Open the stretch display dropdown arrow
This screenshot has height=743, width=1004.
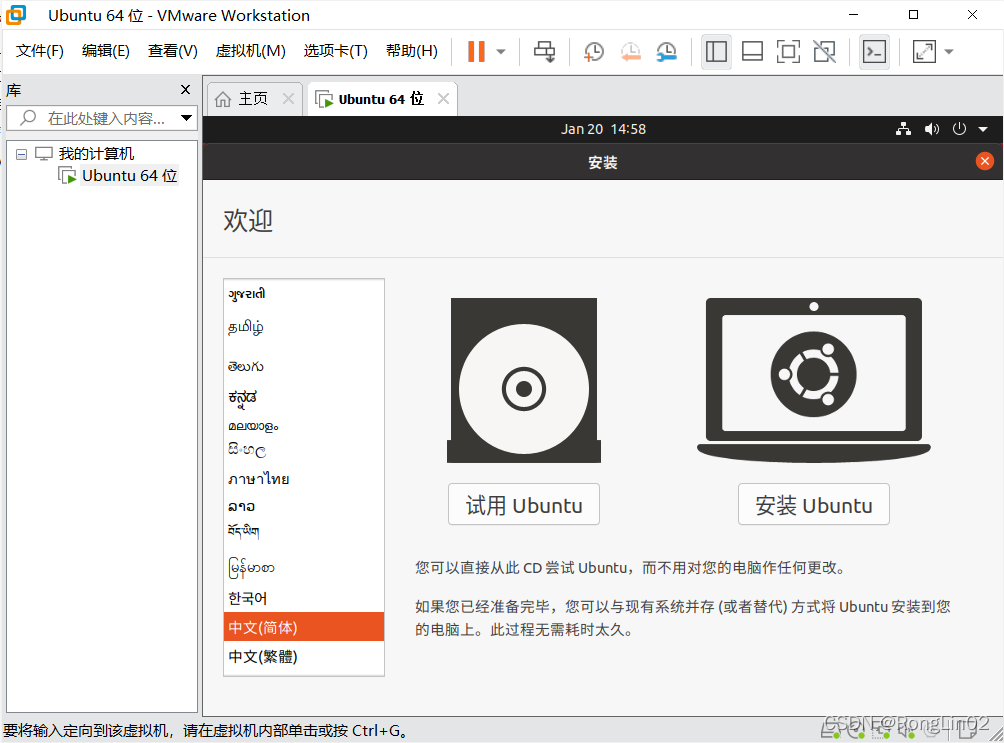949,52
